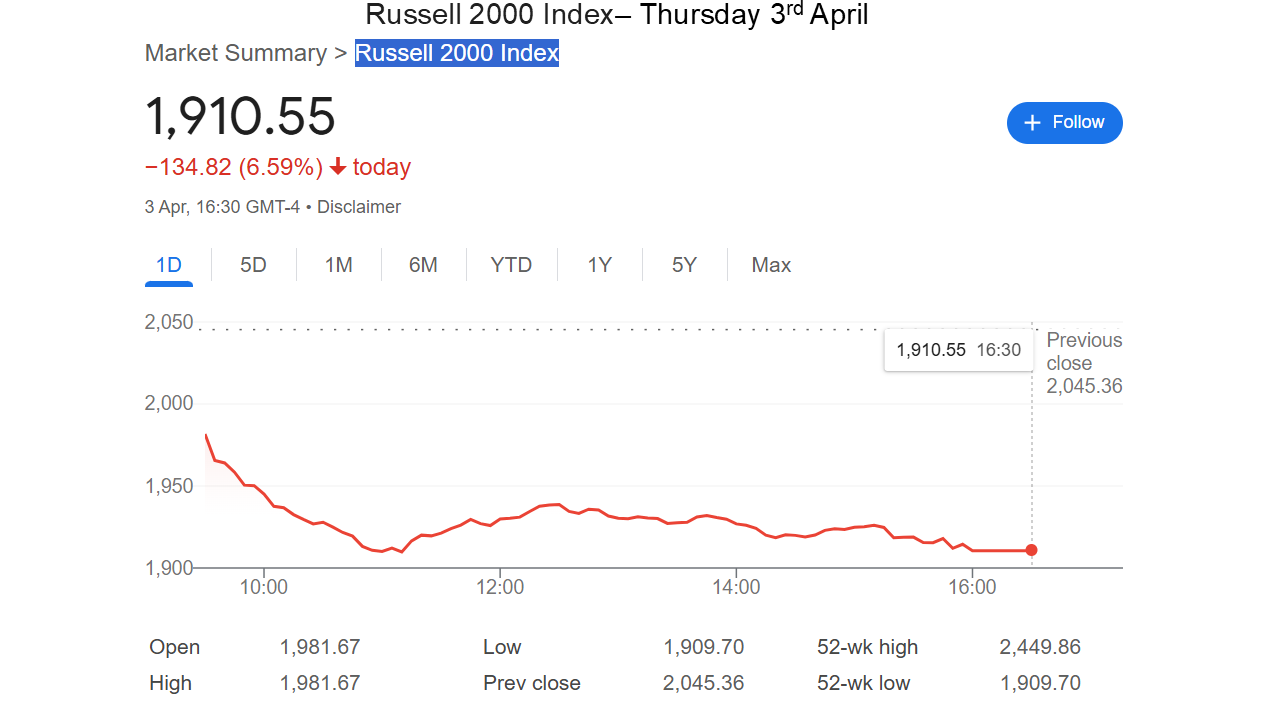This screenshot has height=720, width=1280.
Task: Click the 1,910.55 16:30 chart tooltip
Action: (x=958, y=350)
